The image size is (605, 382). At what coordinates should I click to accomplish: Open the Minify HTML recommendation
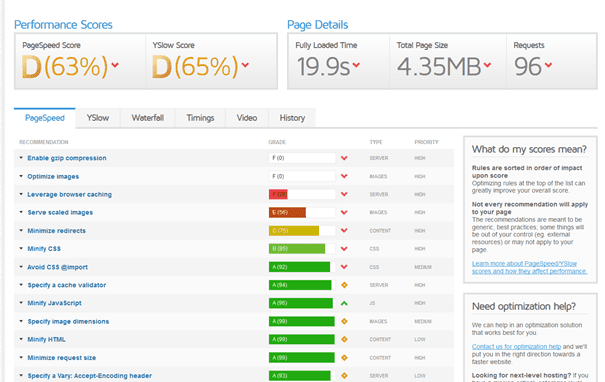click(x=46, y=340)
